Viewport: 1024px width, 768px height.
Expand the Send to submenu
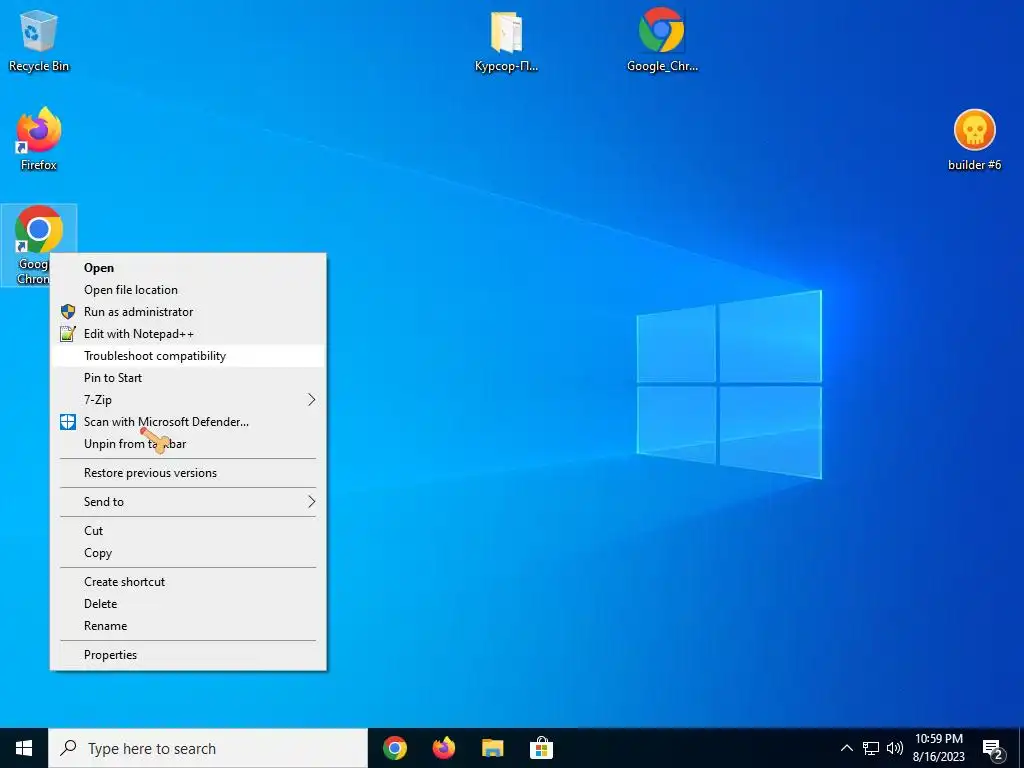[188, 502]
